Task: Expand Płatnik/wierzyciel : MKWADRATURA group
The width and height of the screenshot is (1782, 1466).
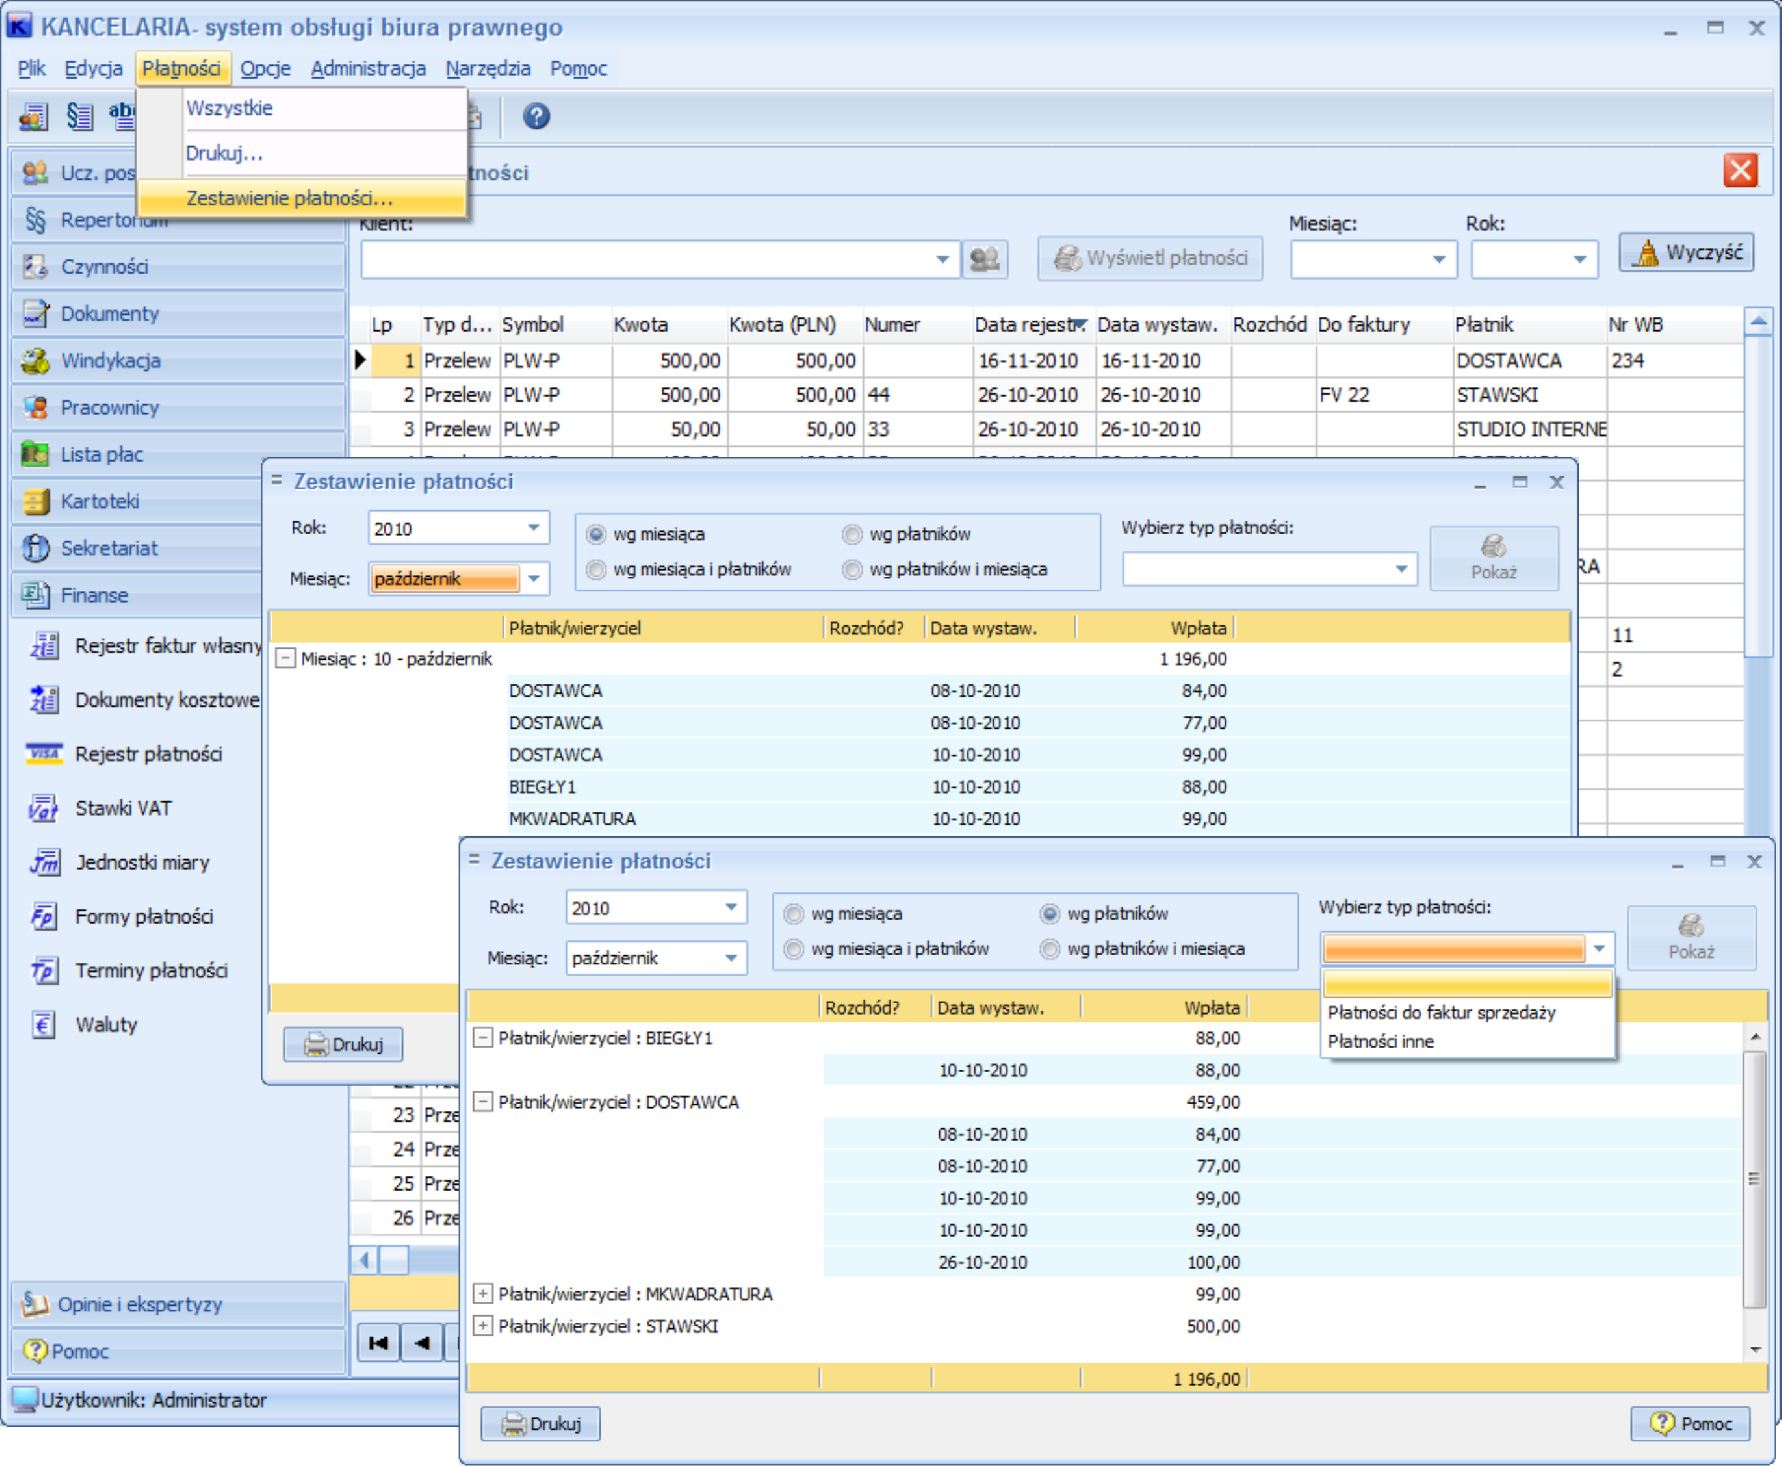Action: (x=483, y=1294)
